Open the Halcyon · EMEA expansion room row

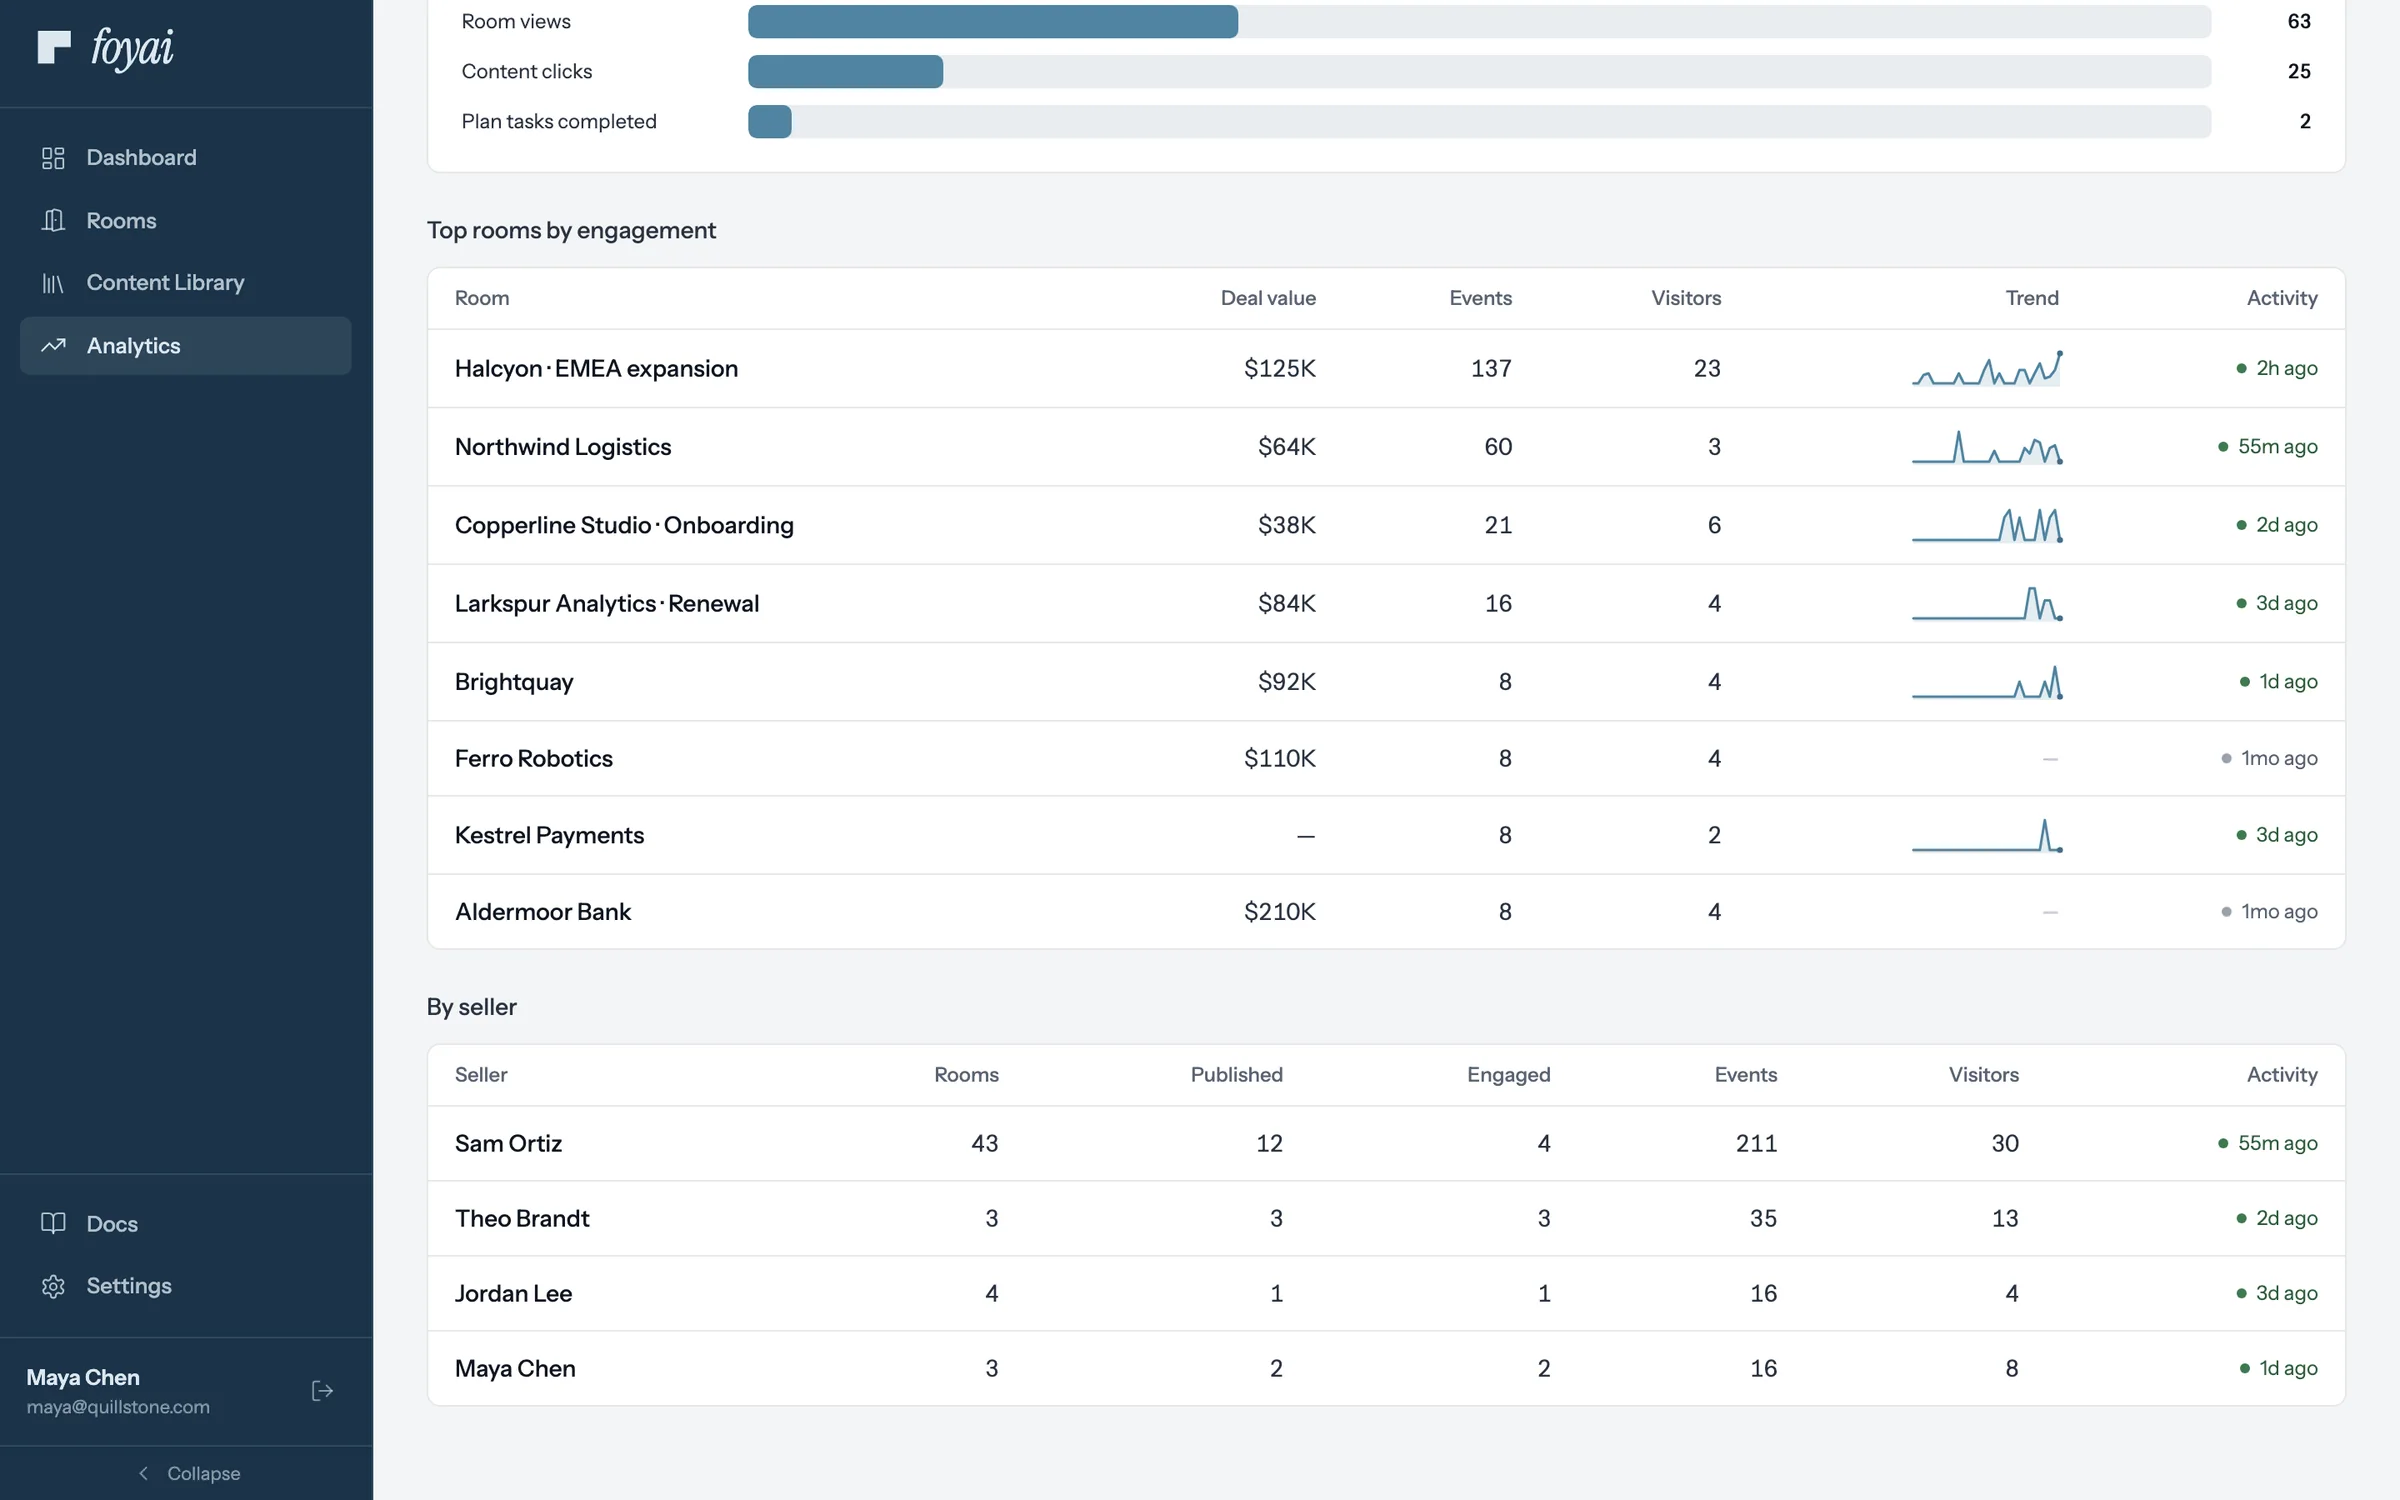[x=1386, y=368]
